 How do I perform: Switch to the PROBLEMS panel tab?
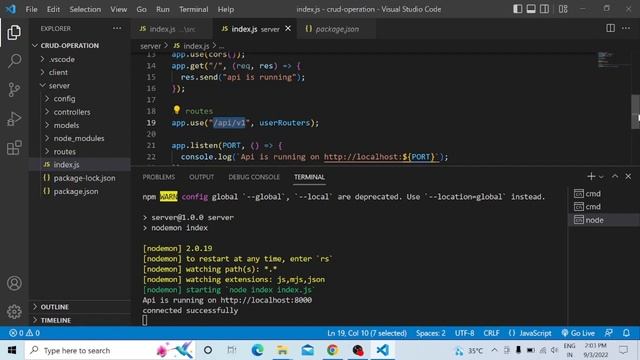tap(158, 177)
